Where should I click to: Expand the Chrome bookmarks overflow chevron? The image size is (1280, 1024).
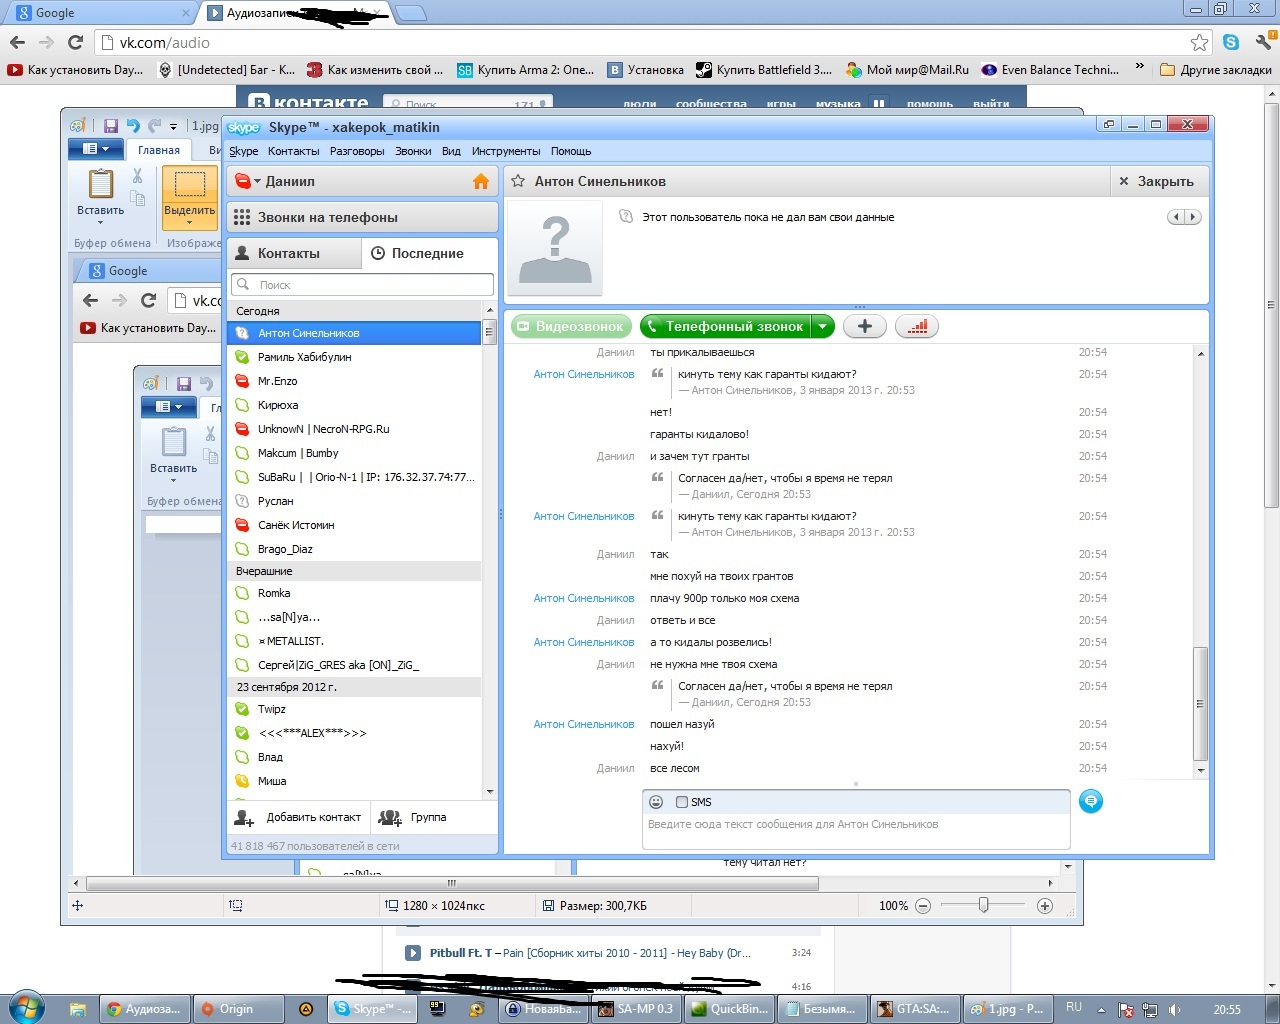(x=1139, y=69)
